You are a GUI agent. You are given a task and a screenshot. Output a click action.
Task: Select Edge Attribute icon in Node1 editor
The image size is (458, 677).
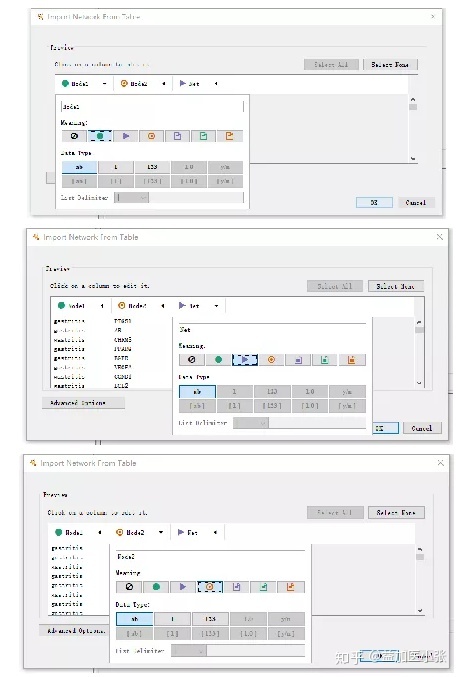[177, 136]
